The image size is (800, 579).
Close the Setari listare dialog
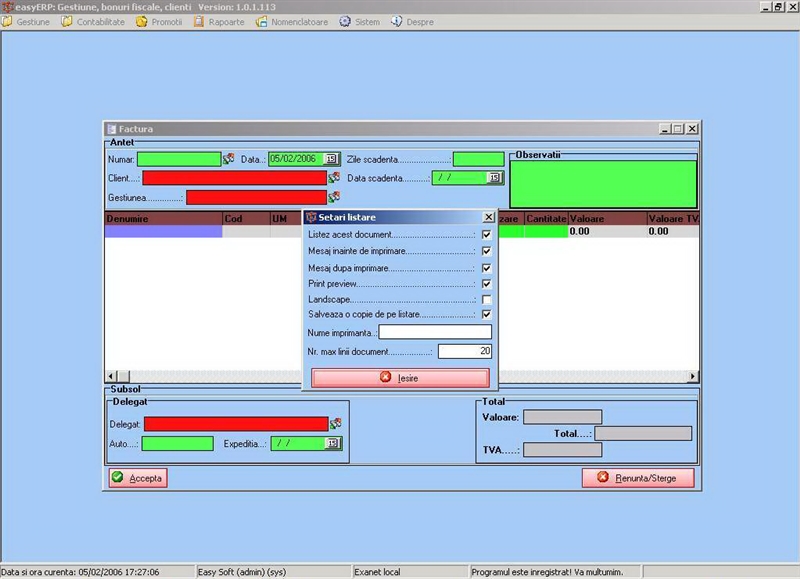pyautogui.click(x=488, y=217)
